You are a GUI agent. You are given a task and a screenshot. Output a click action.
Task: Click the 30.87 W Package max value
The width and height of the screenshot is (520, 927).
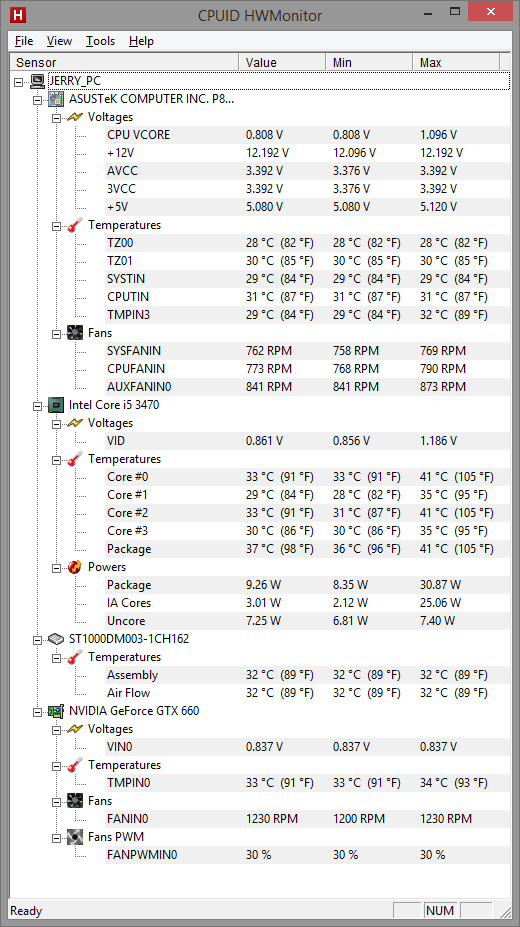click(x=441, y=585)
